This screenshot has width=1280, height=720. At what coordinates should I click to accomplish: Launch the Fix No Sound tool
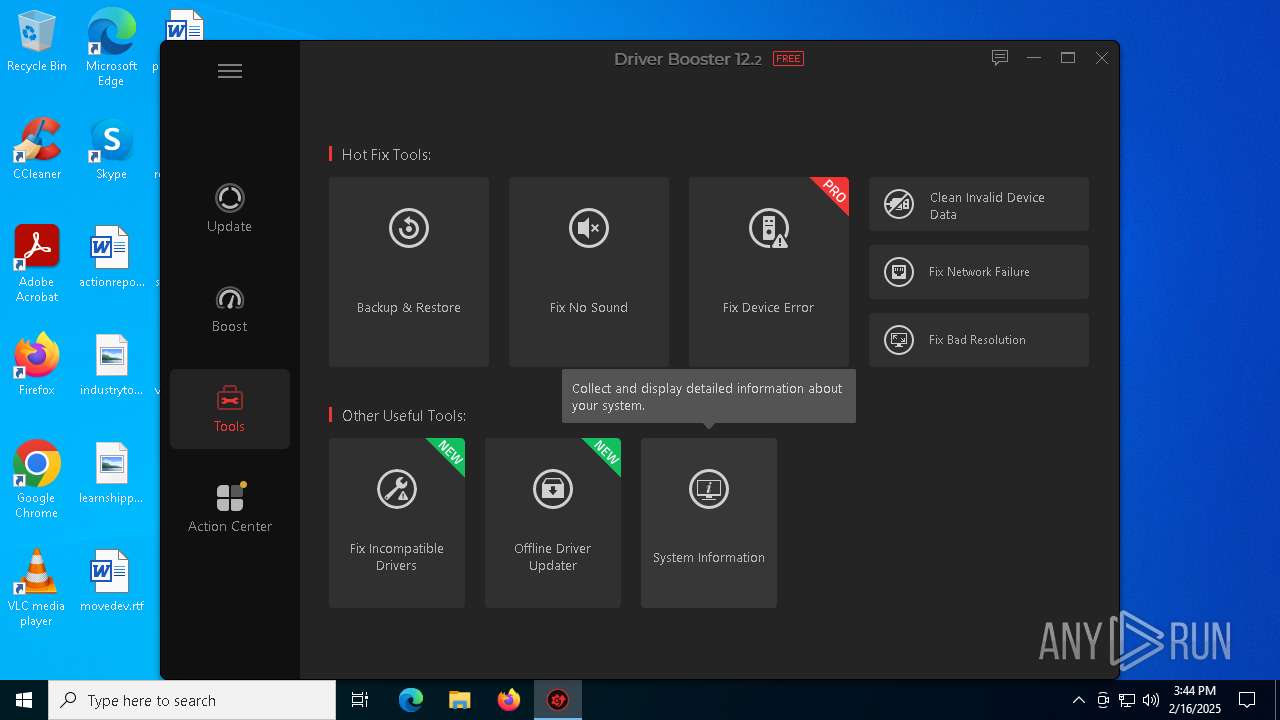click(x=589, y=272)
